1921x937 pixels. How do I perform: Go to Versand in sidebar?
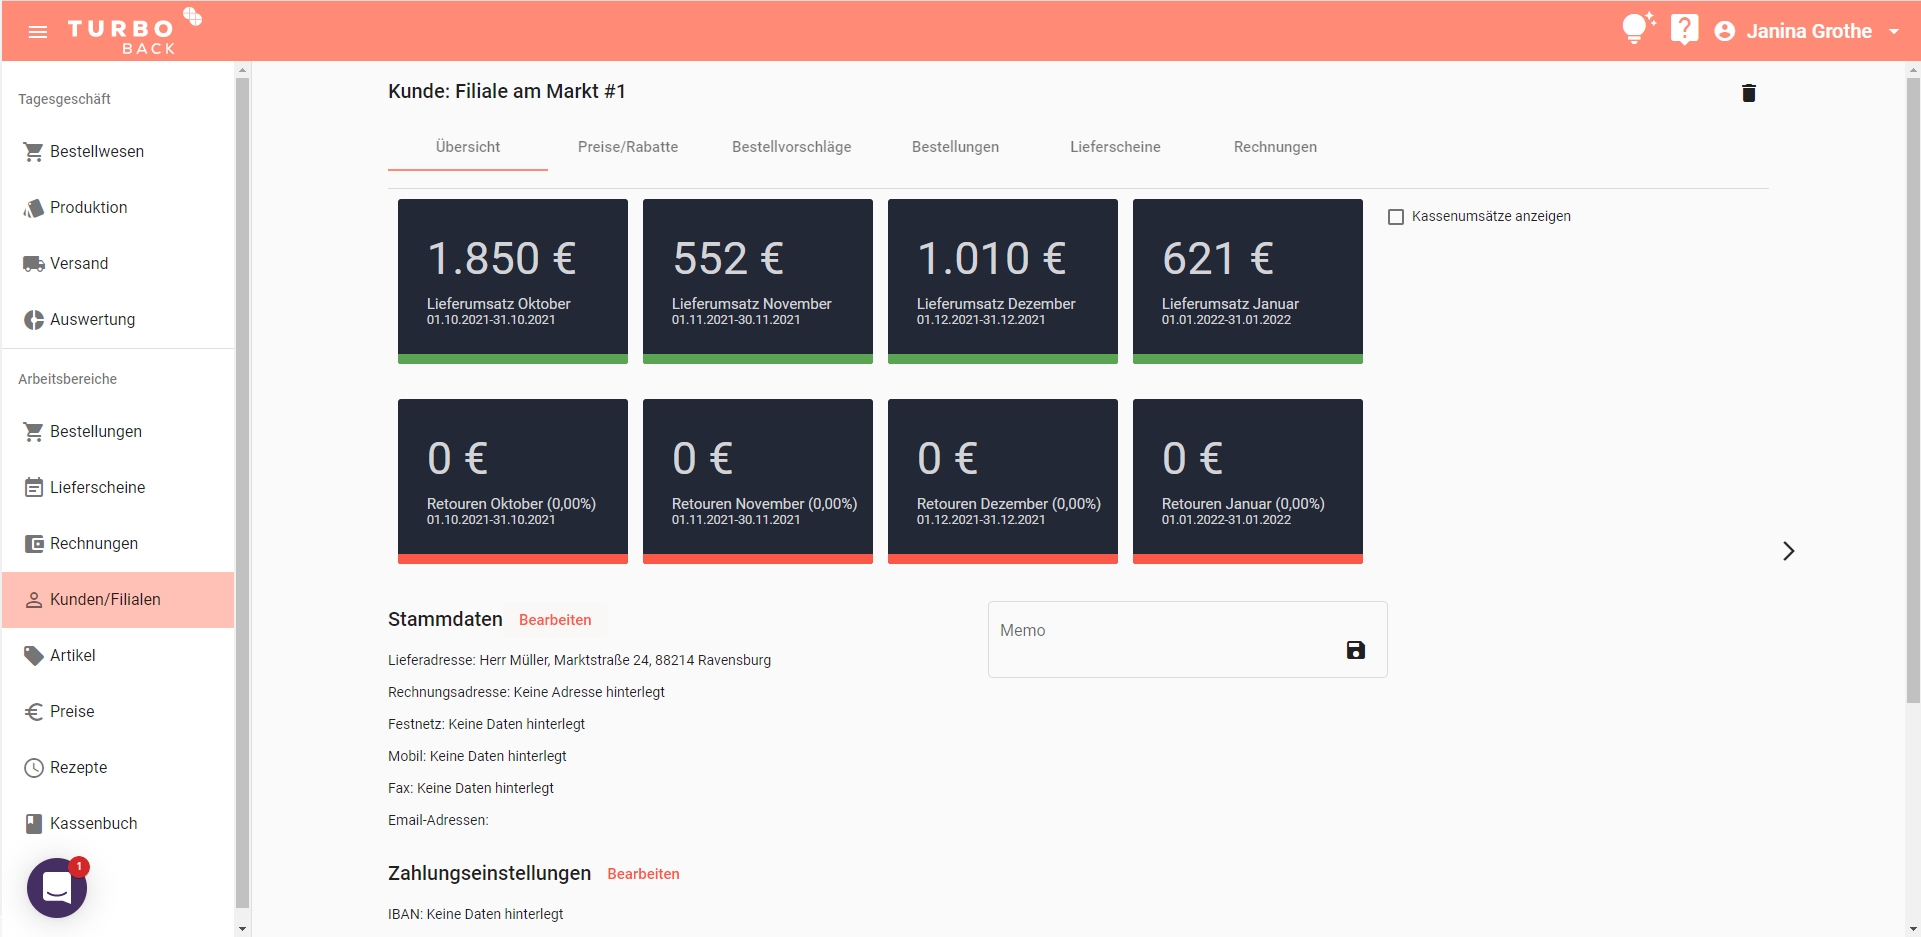click(118, 264)
